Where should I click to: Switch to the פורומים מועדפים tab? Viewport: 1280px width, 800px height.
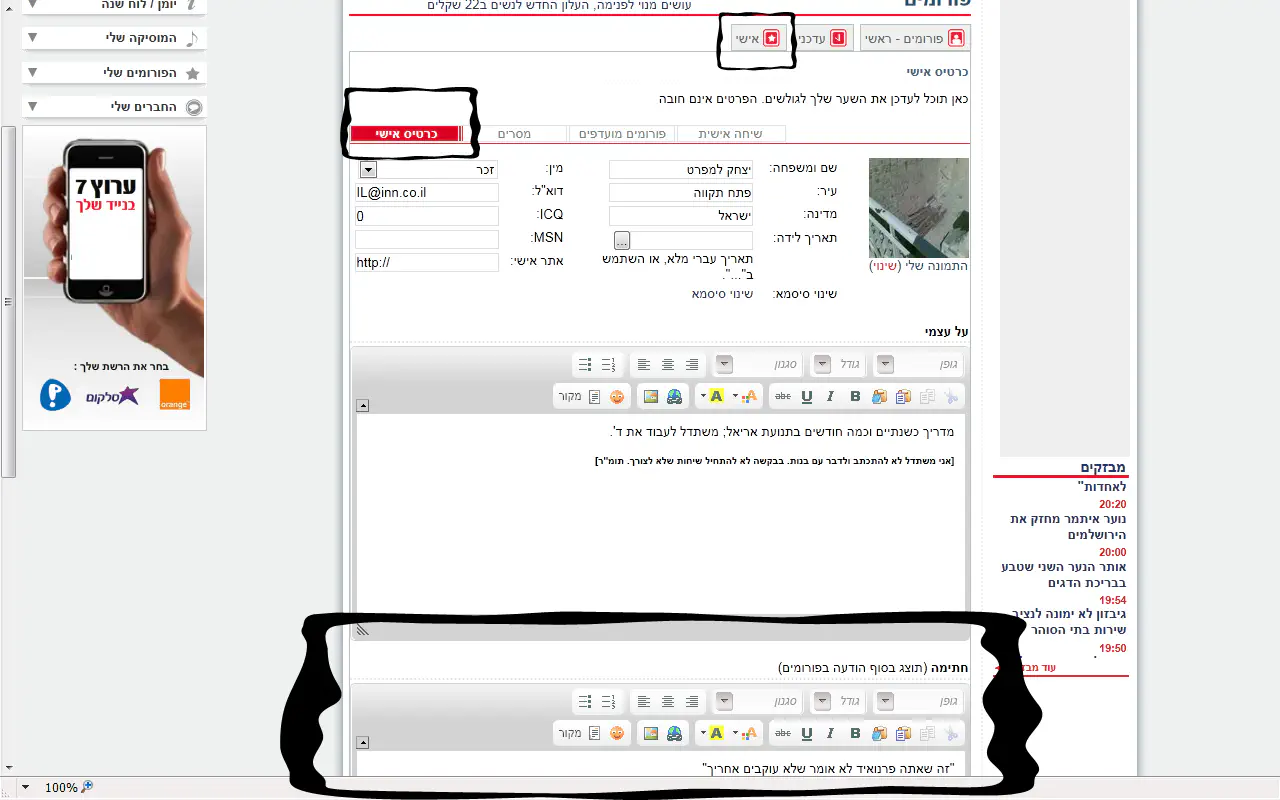pos(621,134)
